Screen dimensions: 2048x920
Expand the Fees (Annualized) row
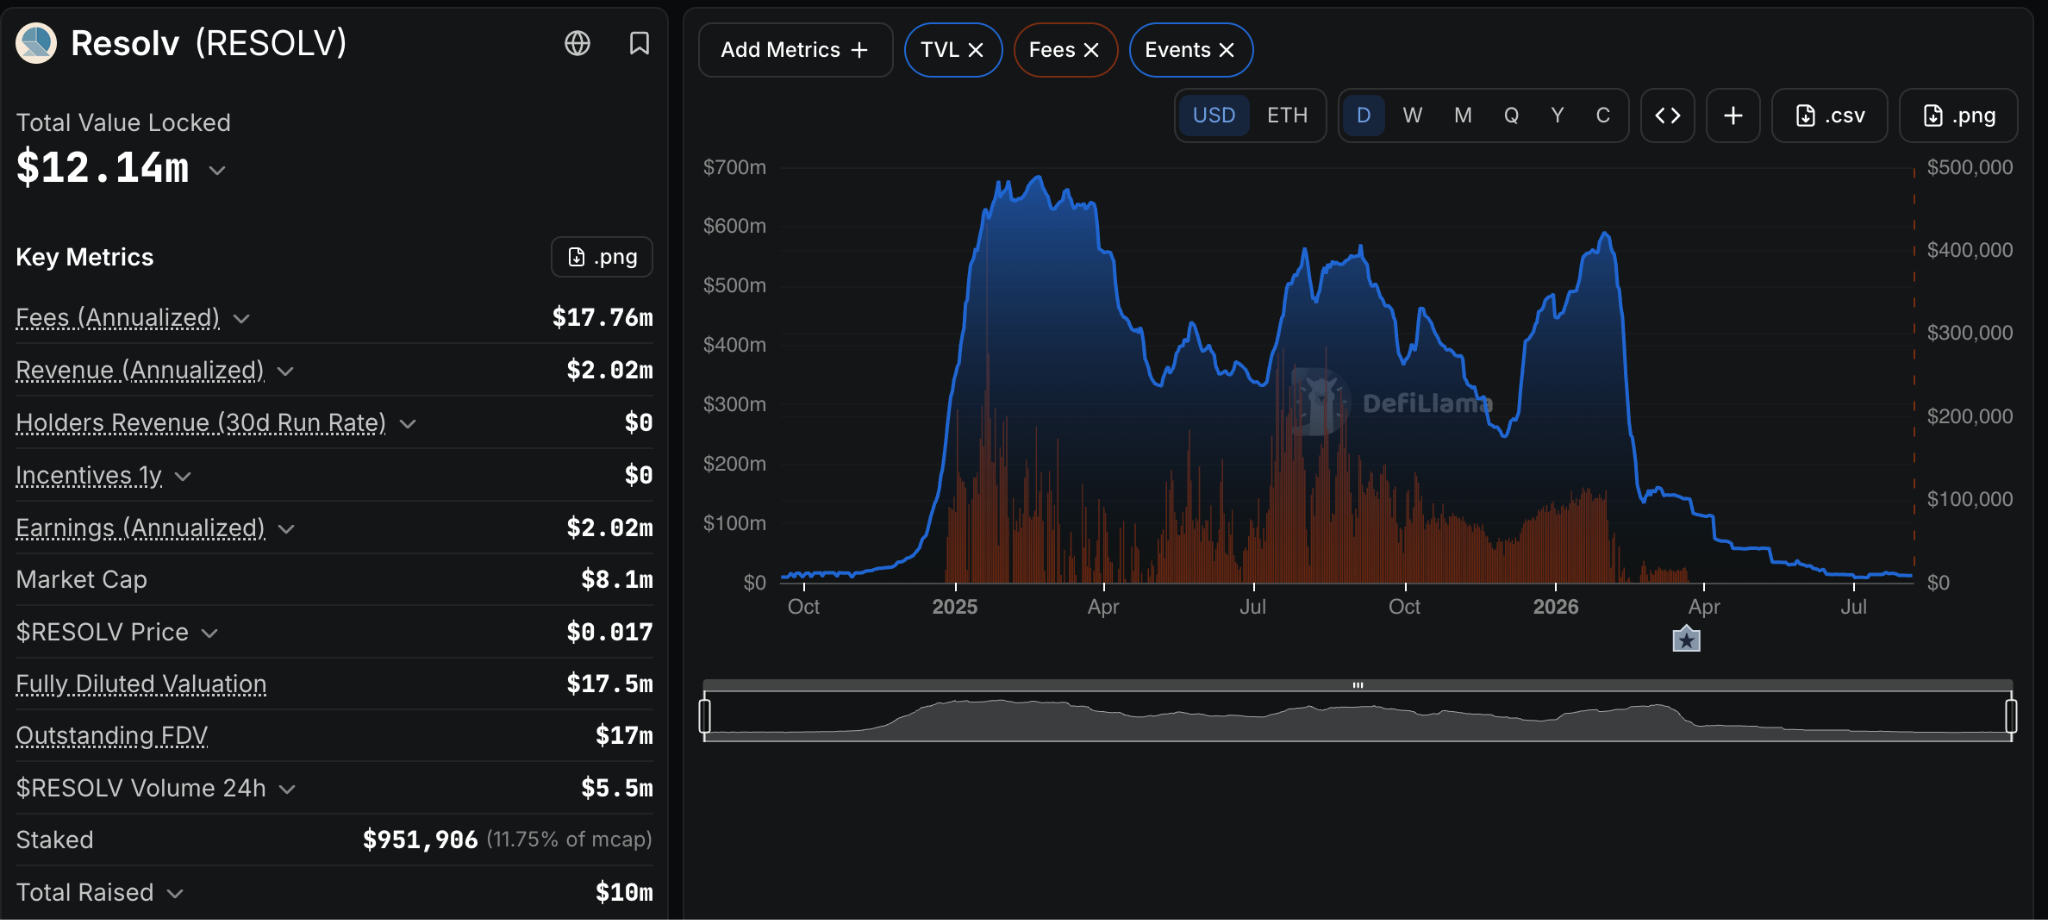[133, 318]
